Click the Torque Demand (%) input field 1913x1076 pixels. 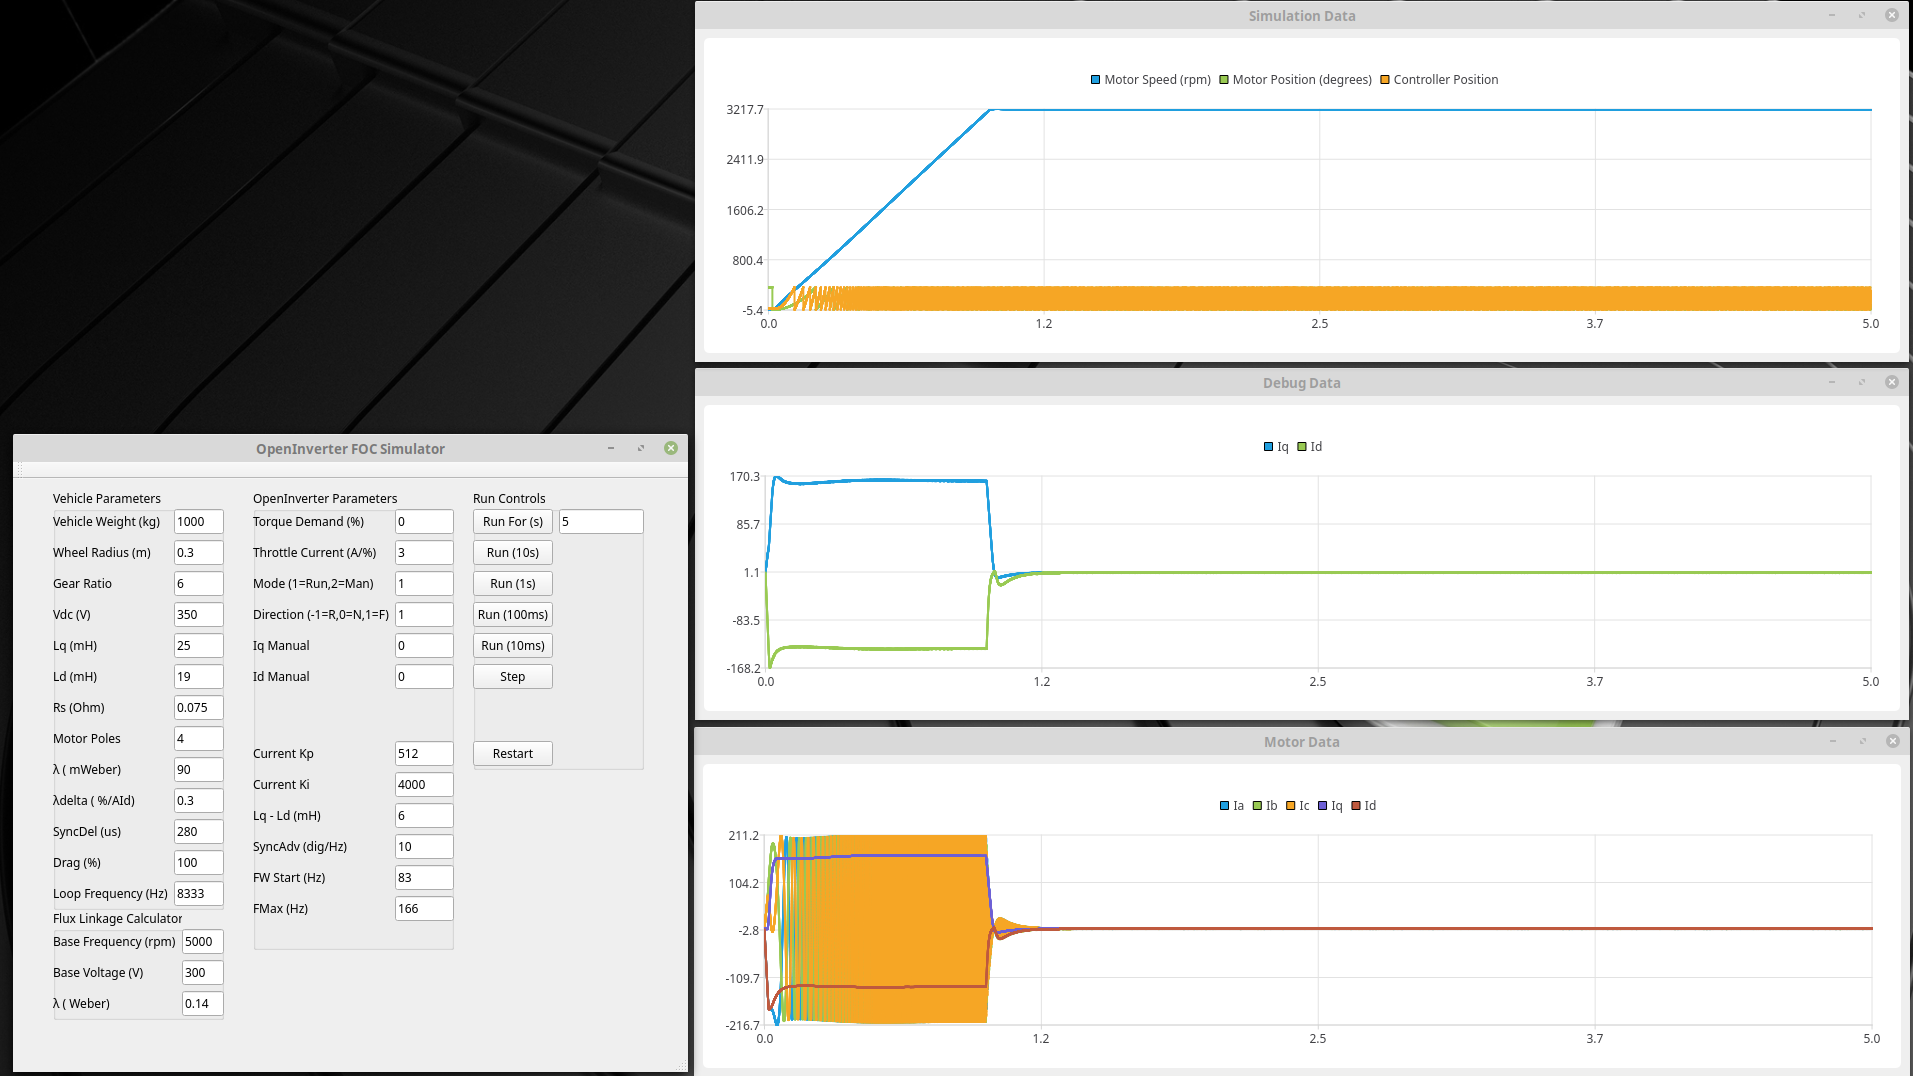click(424, 522)
